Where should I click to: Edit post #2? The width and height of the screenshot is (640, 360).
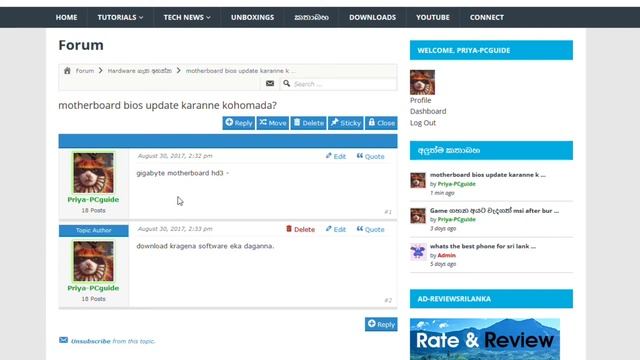click(336, 229)
